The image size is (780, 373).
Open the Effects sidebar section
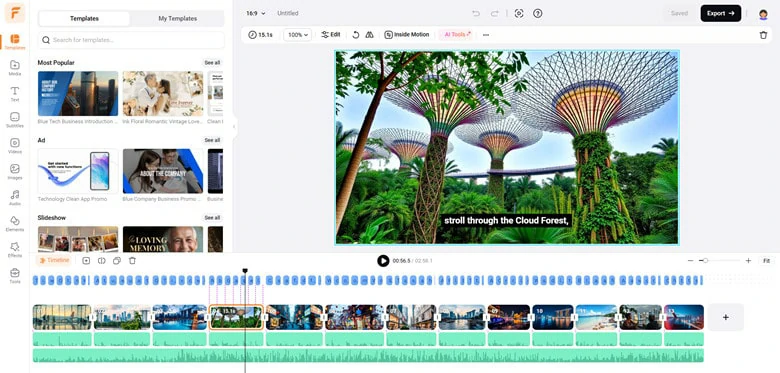point(14,249)
